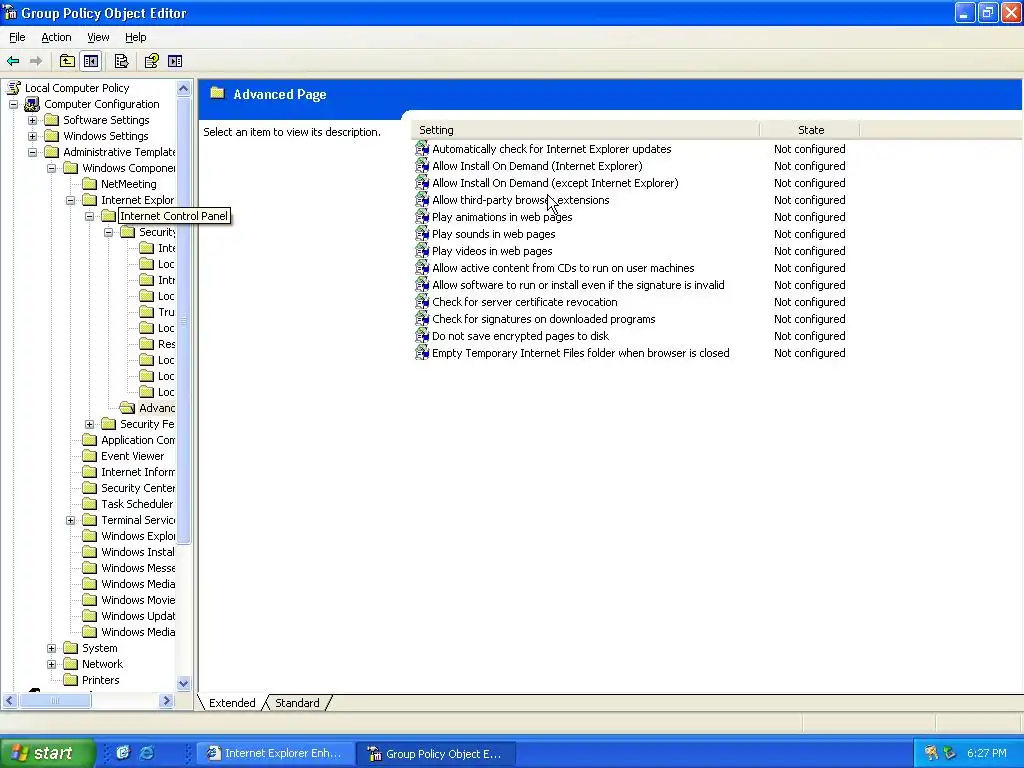The height and width of the screenshot is (768, 1024).
Task: Click the Group Policy Object Editor title bar icon
Action: pyautogui.click(x=10, y=12)
